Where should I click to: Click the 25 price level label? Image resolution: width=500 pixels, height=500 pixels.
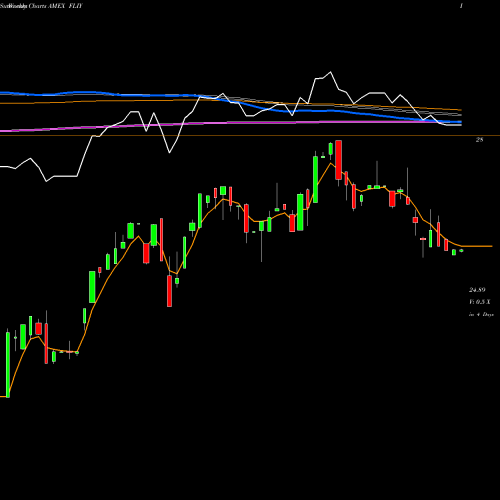[479, 140]
